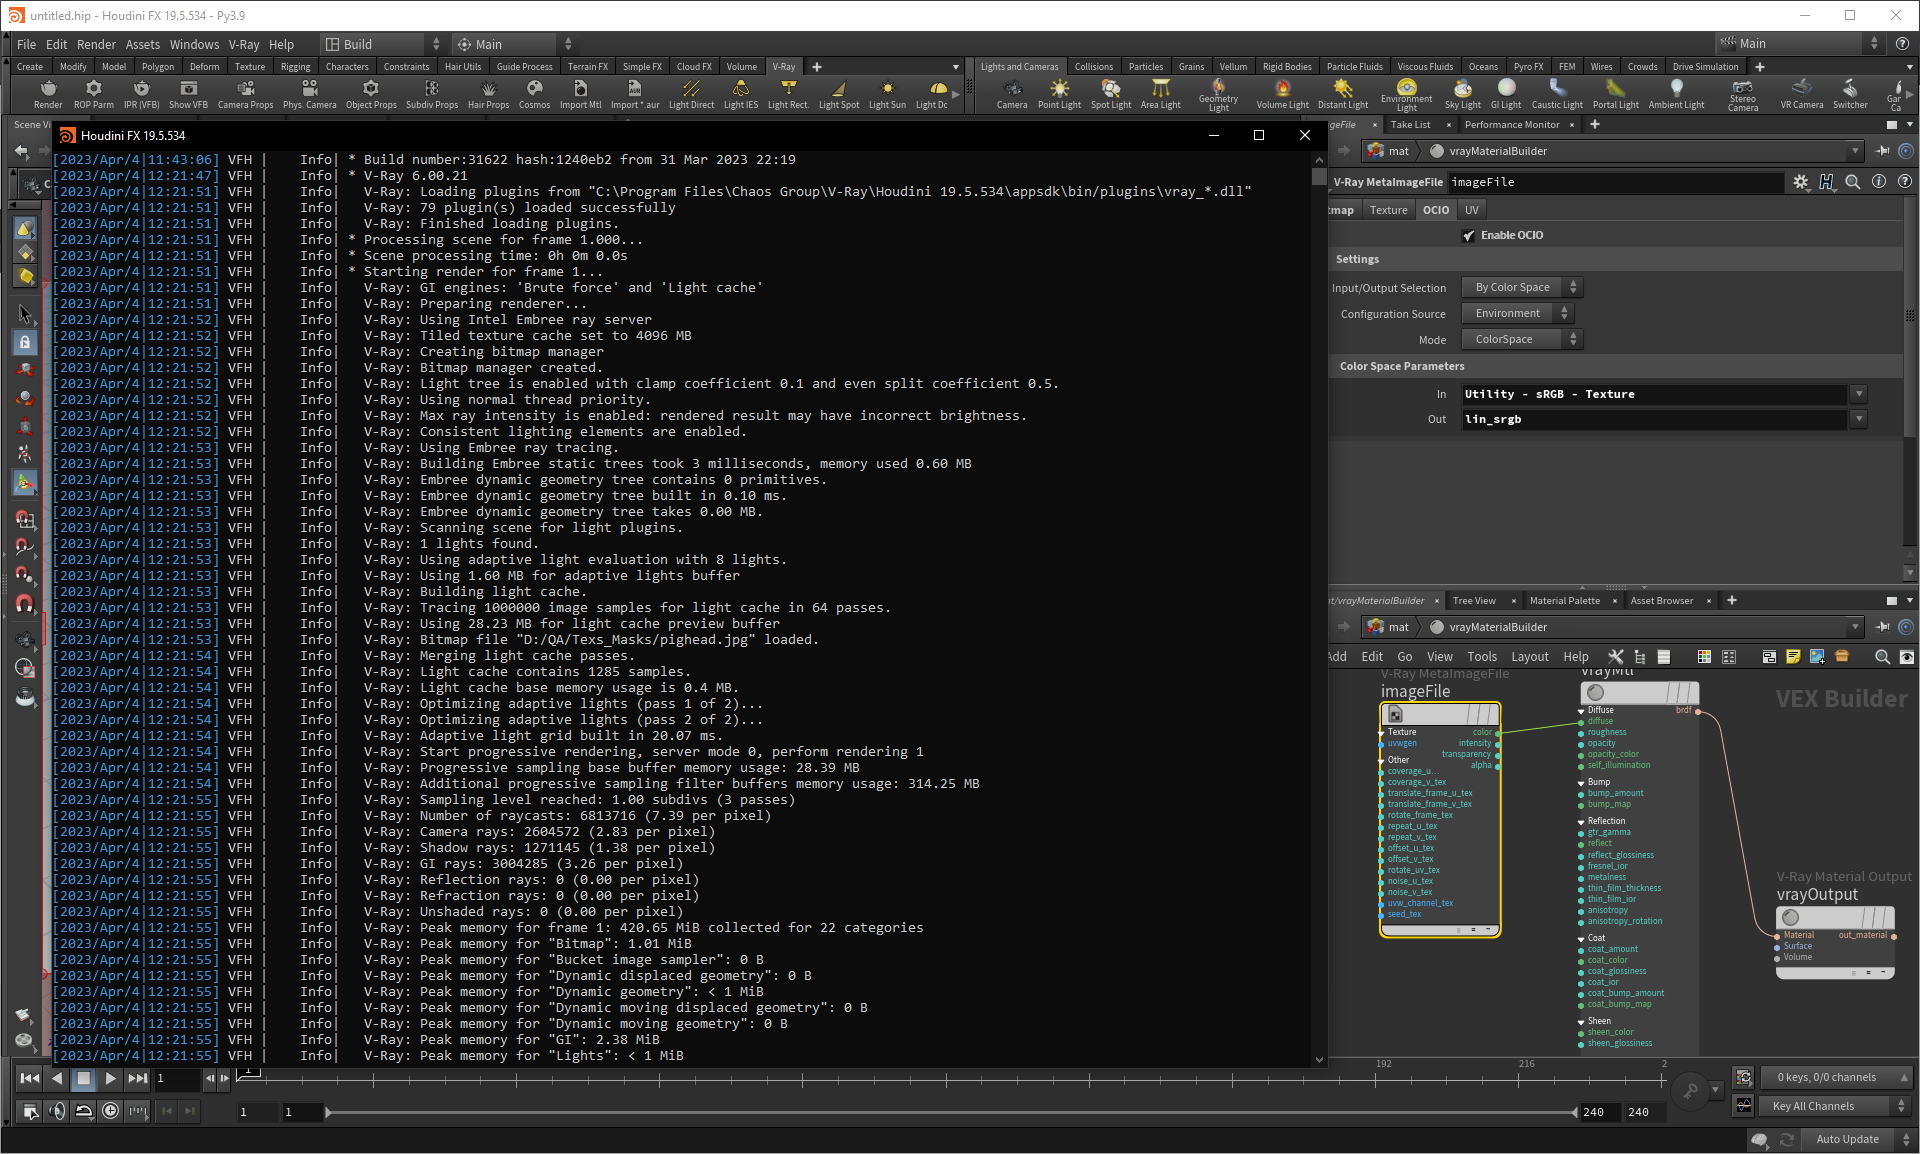1920x1154 pixels.
Task: Open the Layout menu in network editor
Action: tap(1529, 657)
